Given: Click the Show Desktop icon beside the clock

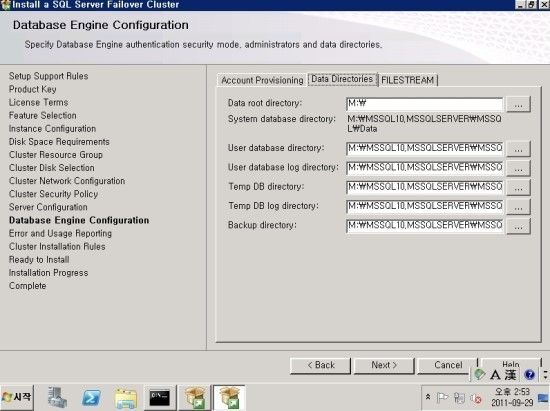Looking at the screenshot, I should tap(543, 398).
